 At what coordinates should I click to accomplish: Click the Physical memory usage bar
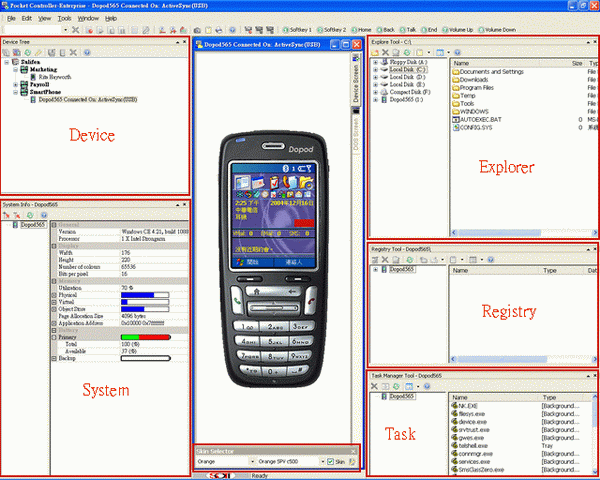145,295
